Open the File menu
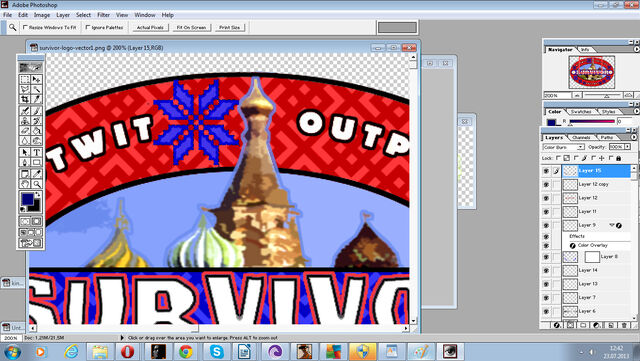 (7, 15)
